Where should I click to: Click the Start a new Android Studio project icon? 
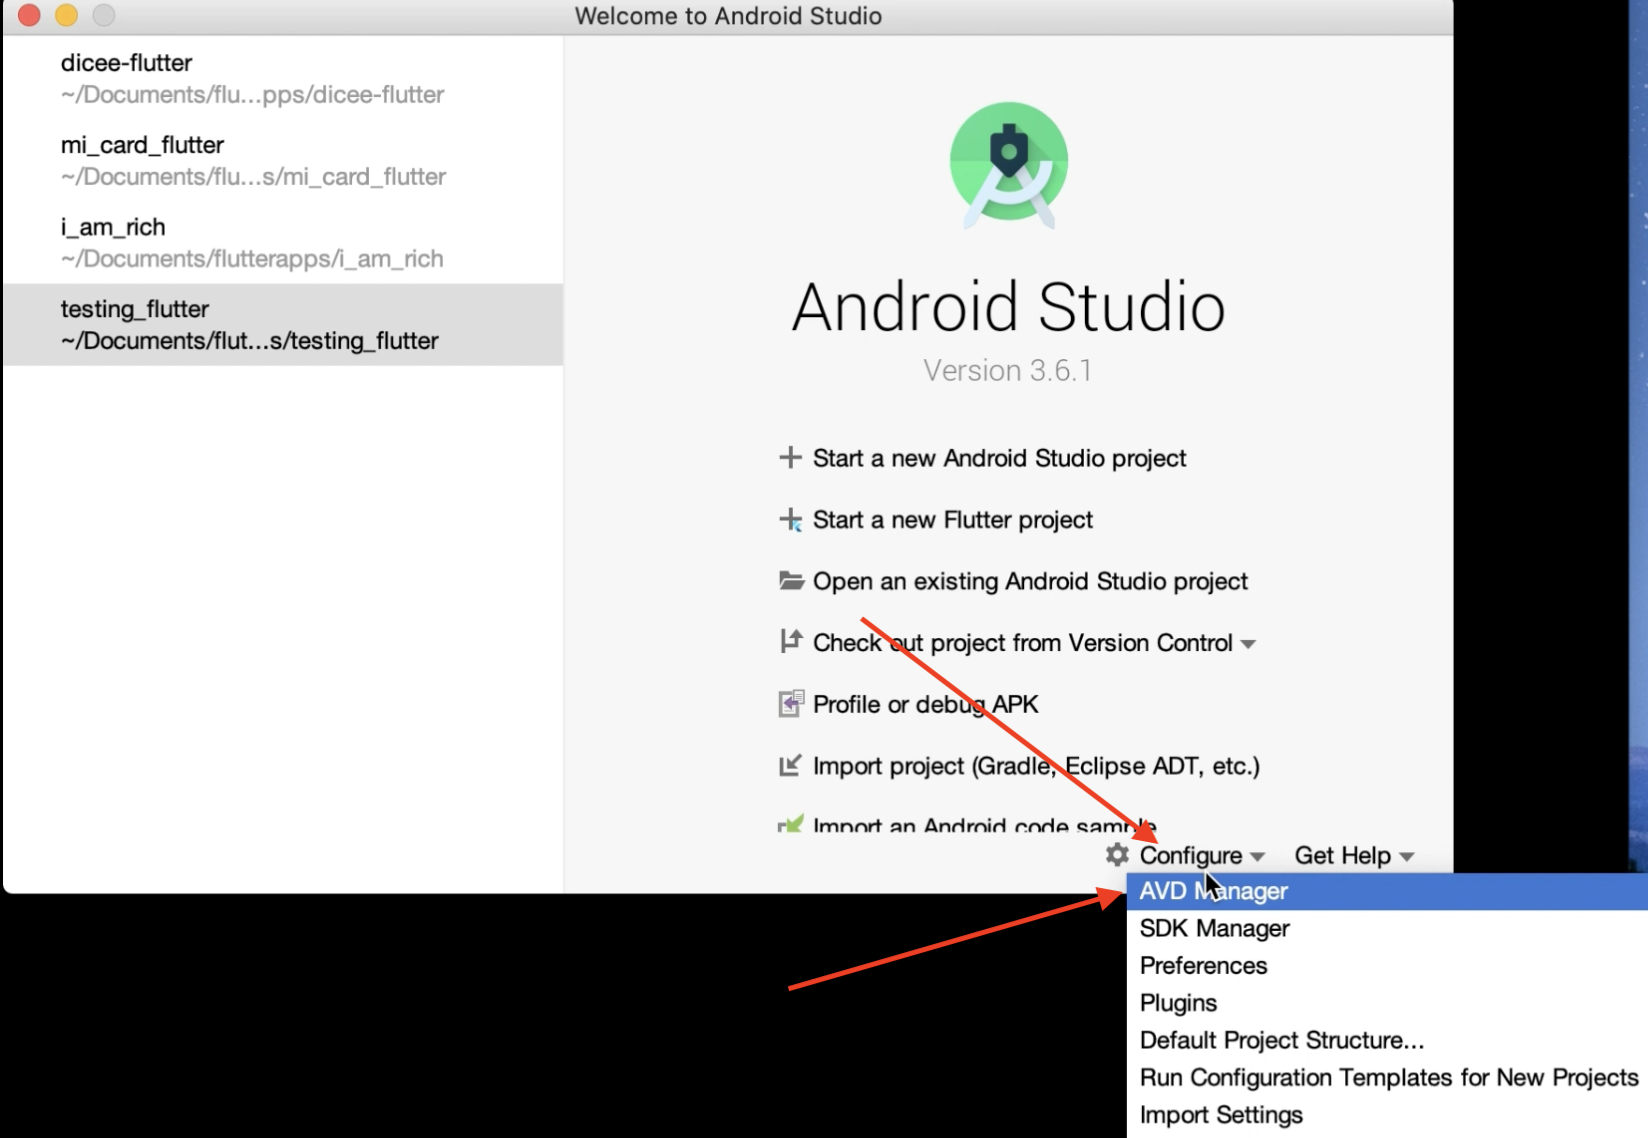(x=790, y=458)
